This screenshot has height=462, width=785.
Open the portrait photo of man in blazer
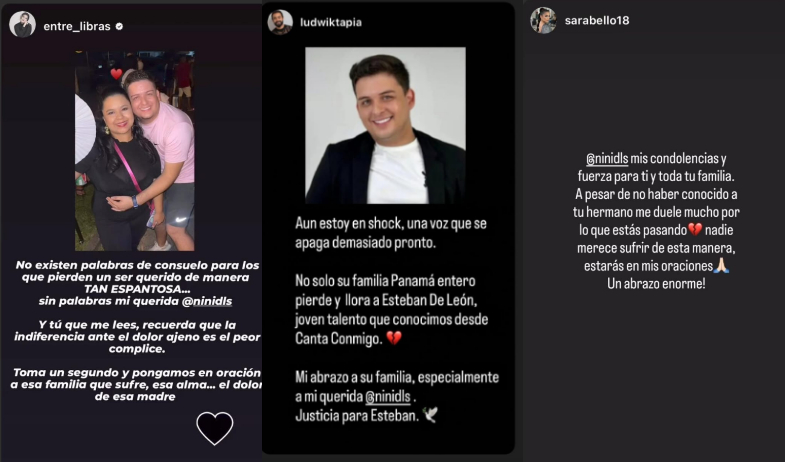point(385,126)
